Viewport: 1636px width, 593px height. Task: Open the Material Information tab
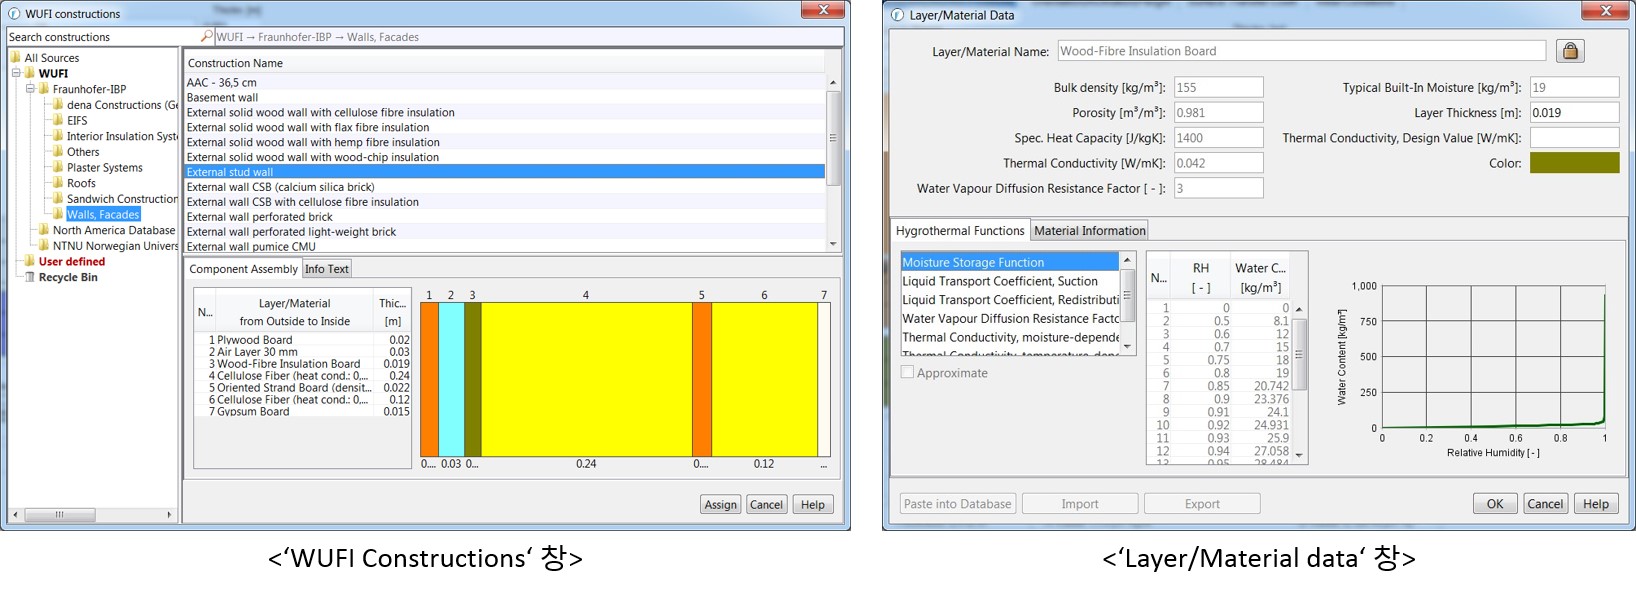pyautogui.click(x=1089, y=230)
